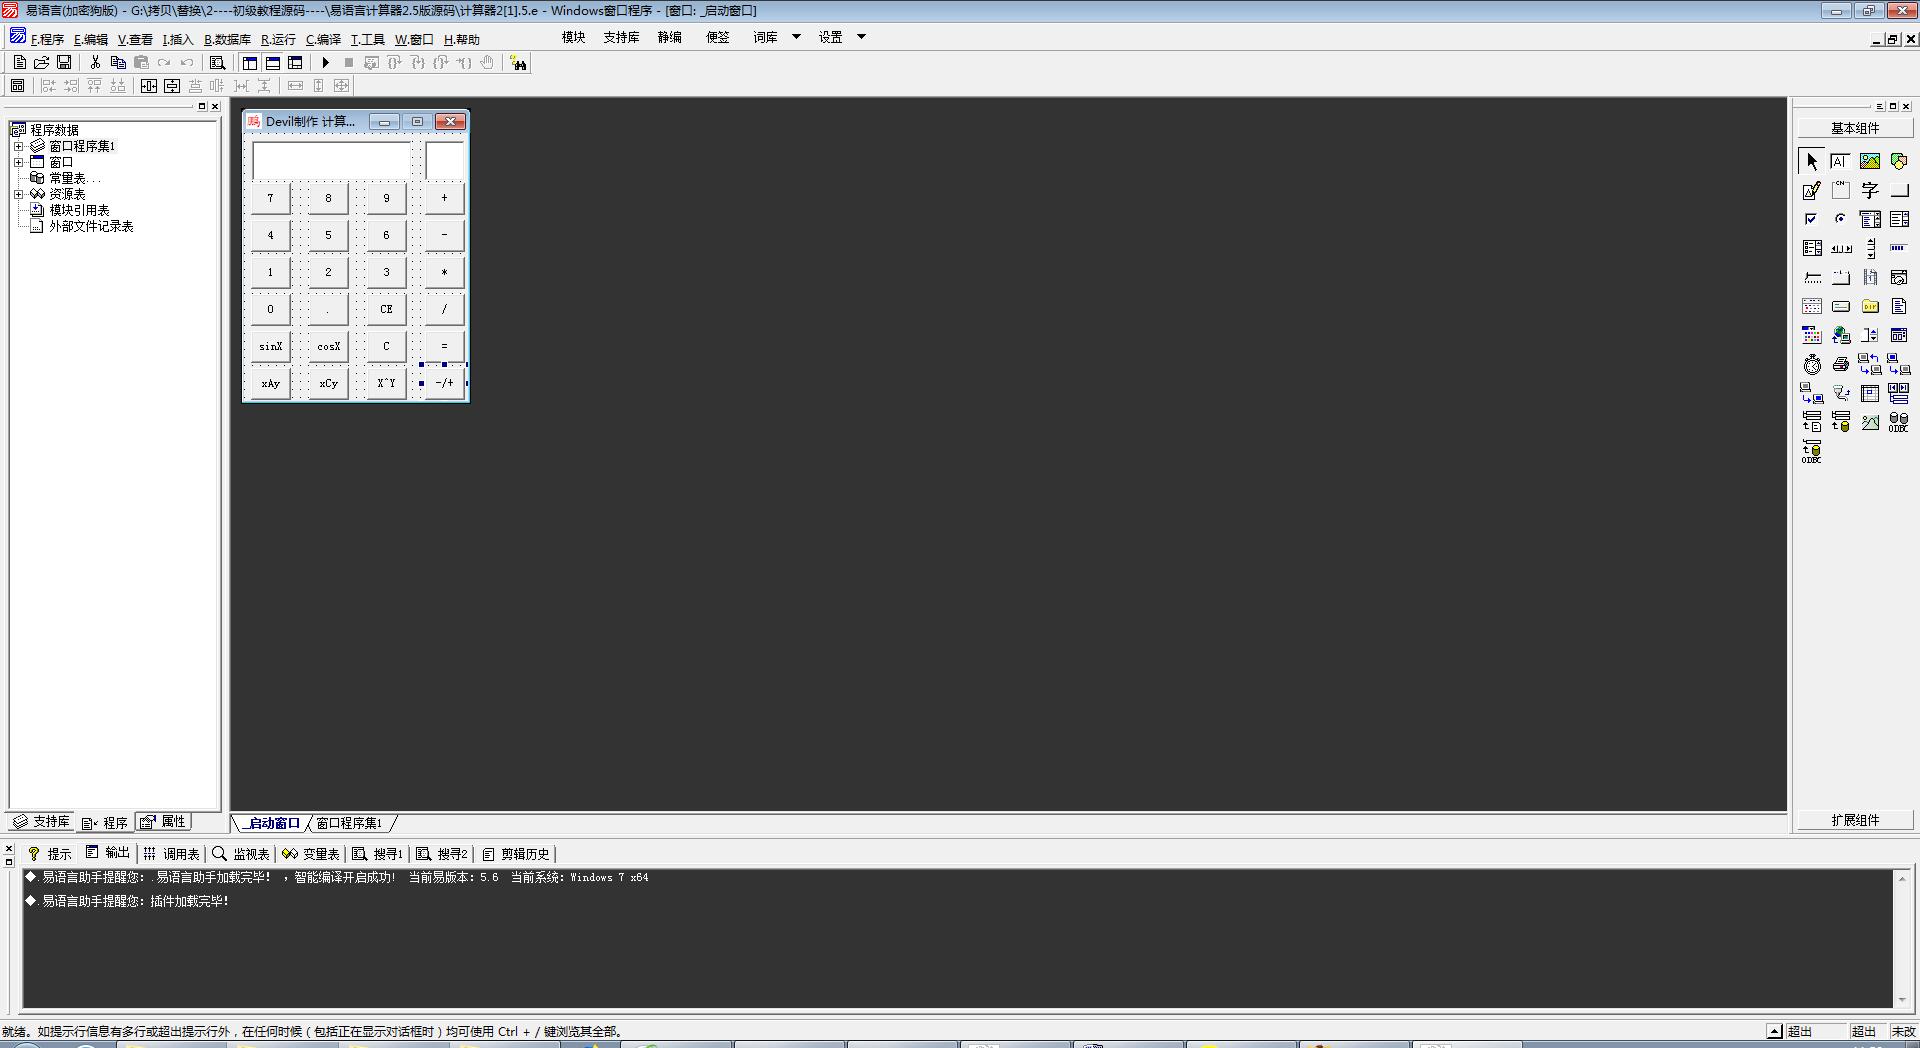Select the CE button on the calculator form
1920x1048 pixels.
[386, 309]
